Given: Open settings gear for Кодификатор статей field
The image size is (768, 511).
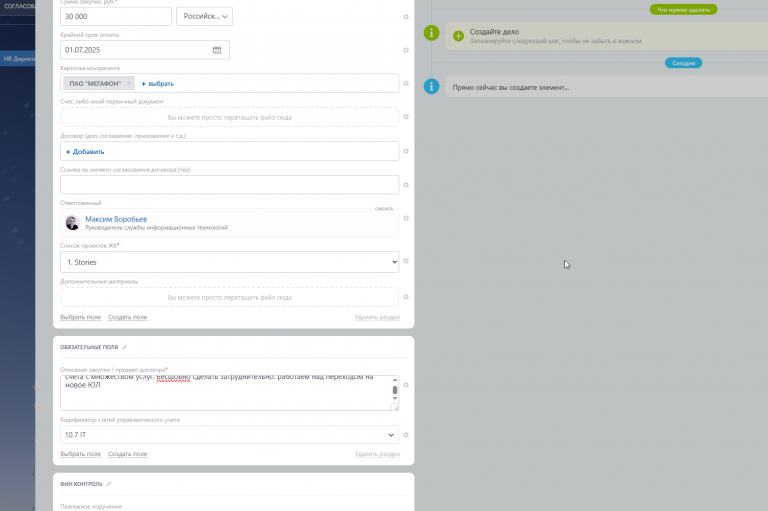Looking at the screenshot, I should click(x=406, y=435).
